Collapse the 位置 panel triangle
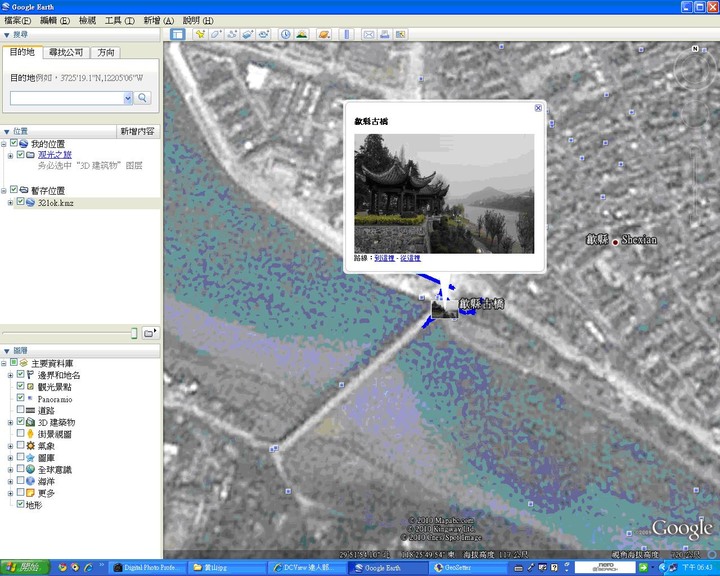The height and width of the screenshot is (576, 720). [6, 132]
